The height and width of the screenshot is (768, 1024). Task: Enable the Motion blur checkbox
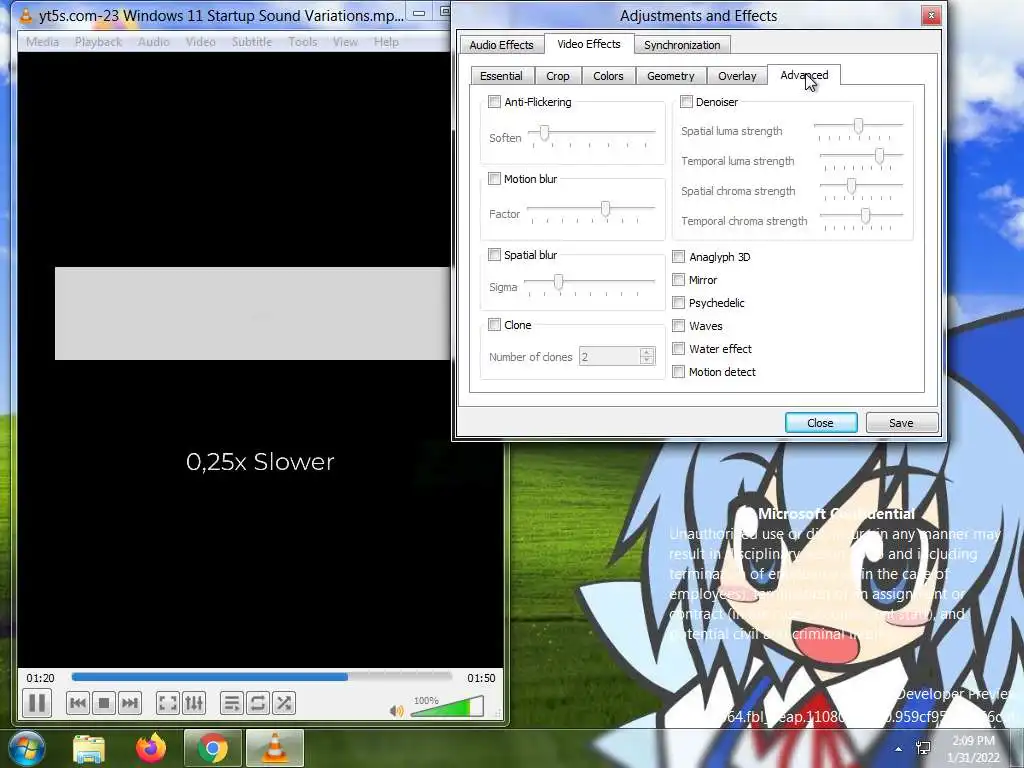pos(494,179)
